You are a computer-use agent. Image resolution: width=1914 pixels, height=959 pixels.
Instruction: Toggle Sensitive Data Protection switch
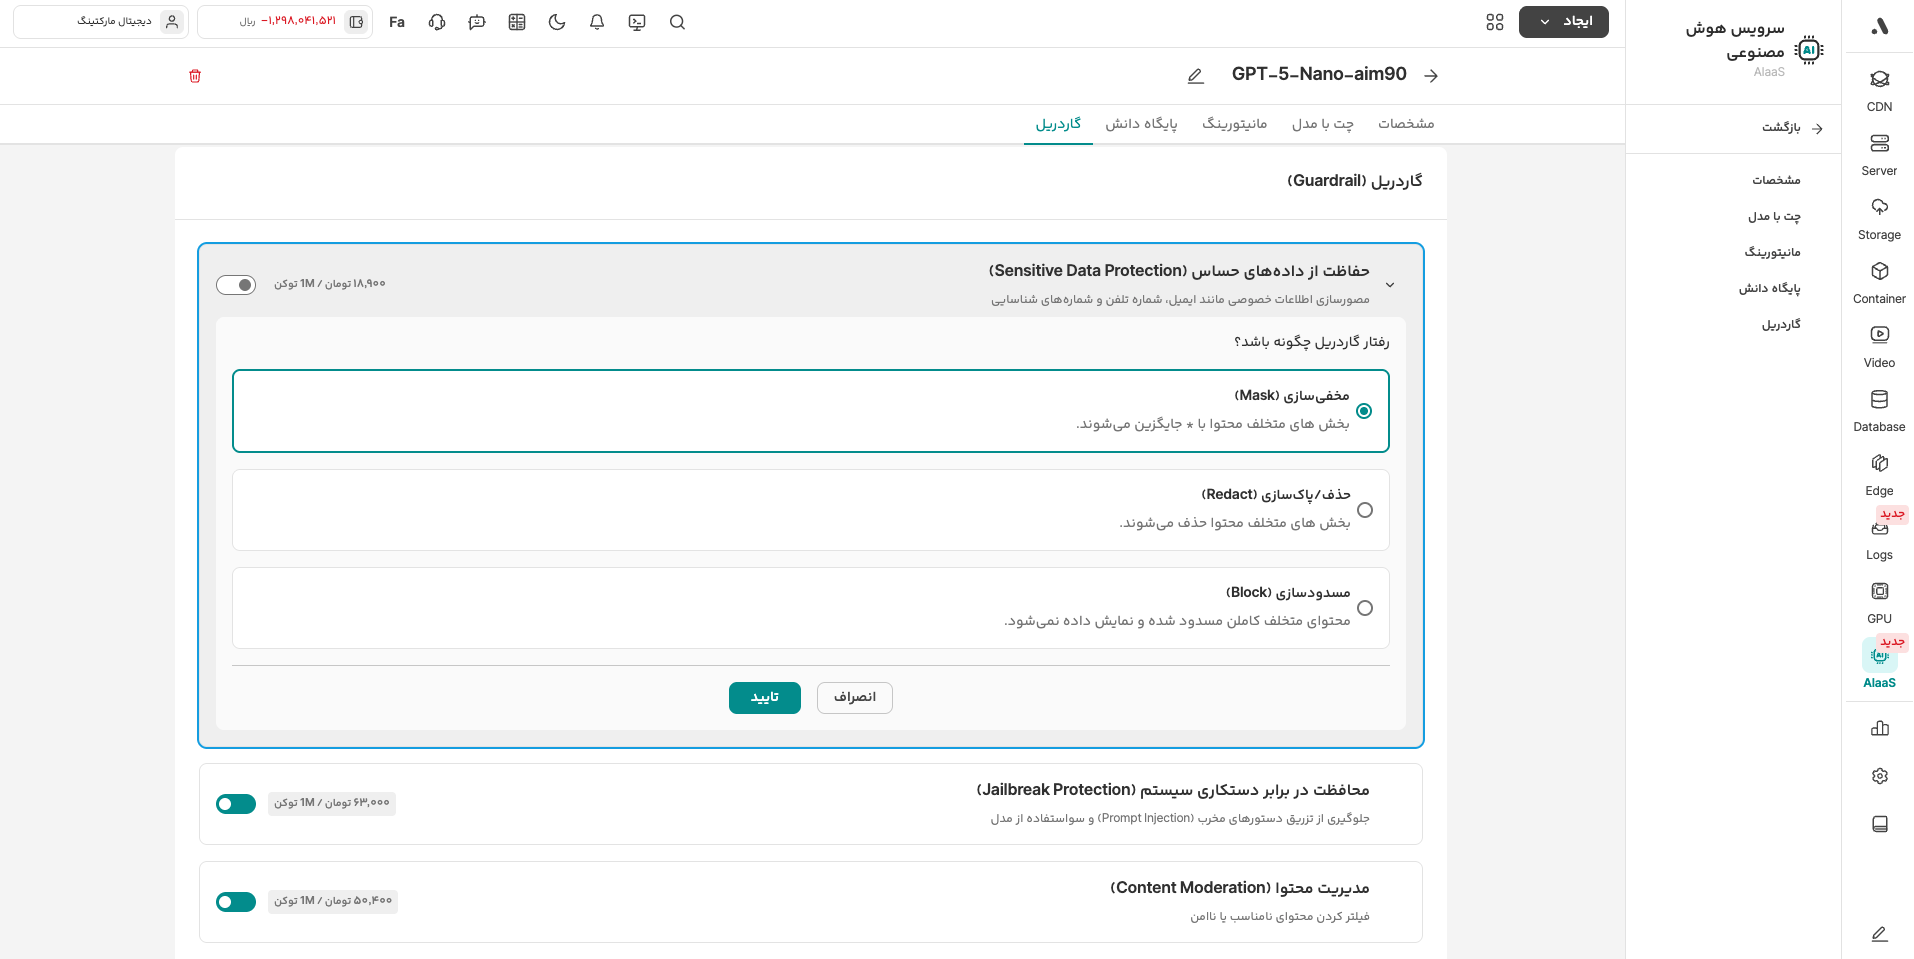236,285
